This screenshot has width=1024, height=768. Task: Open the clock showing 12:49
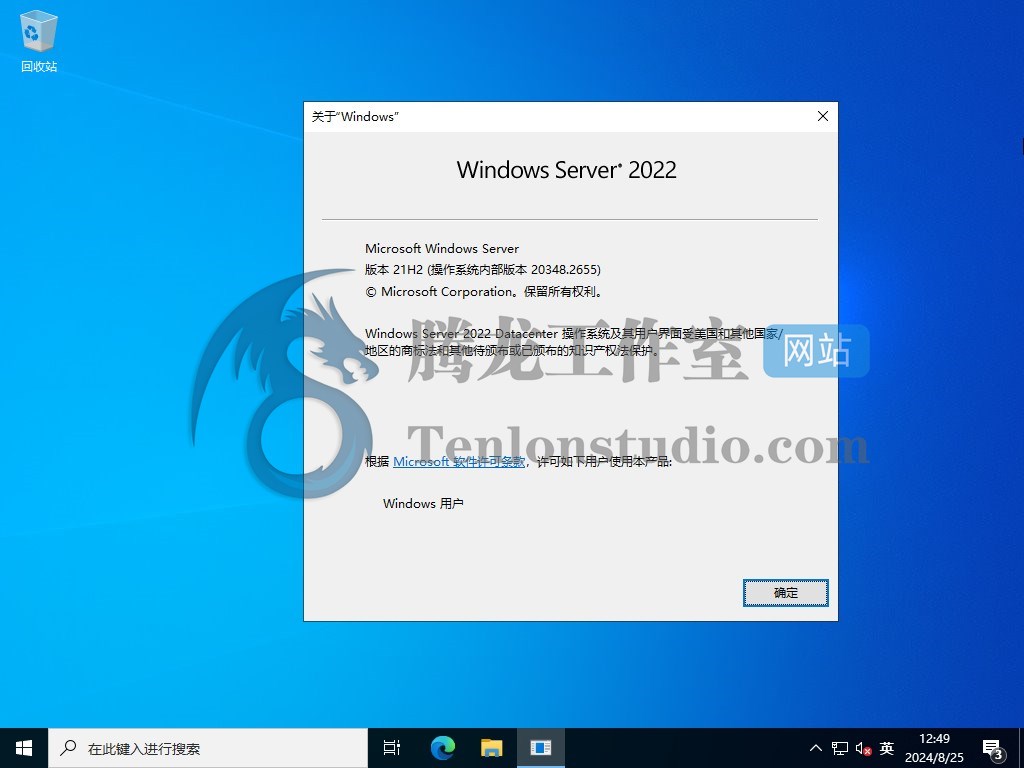[934, 748]
